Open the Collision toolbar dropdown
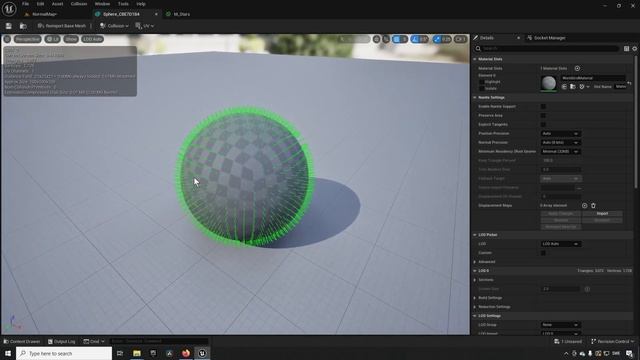This screenshot has width=640, height=360. [x=114, y=26]
